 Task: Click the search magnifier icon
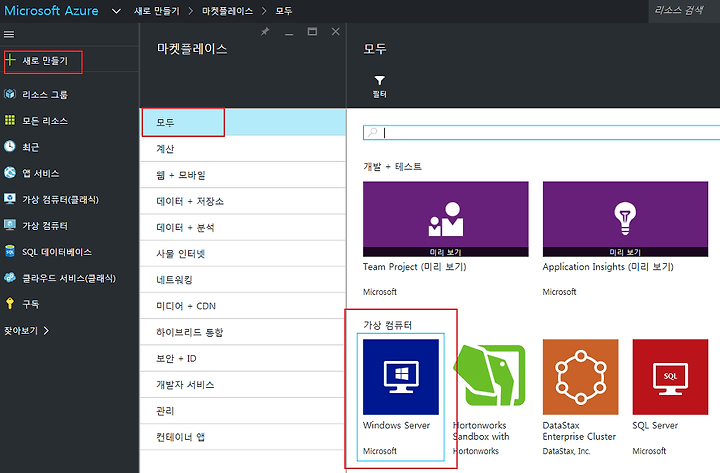[x=373, y=133]
